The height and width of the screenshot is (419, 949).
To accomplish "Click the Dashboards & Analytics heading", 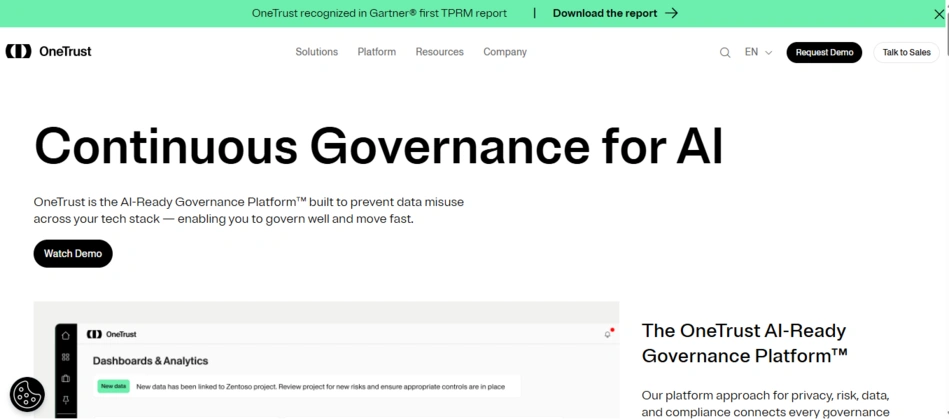I will click(150, 361).
